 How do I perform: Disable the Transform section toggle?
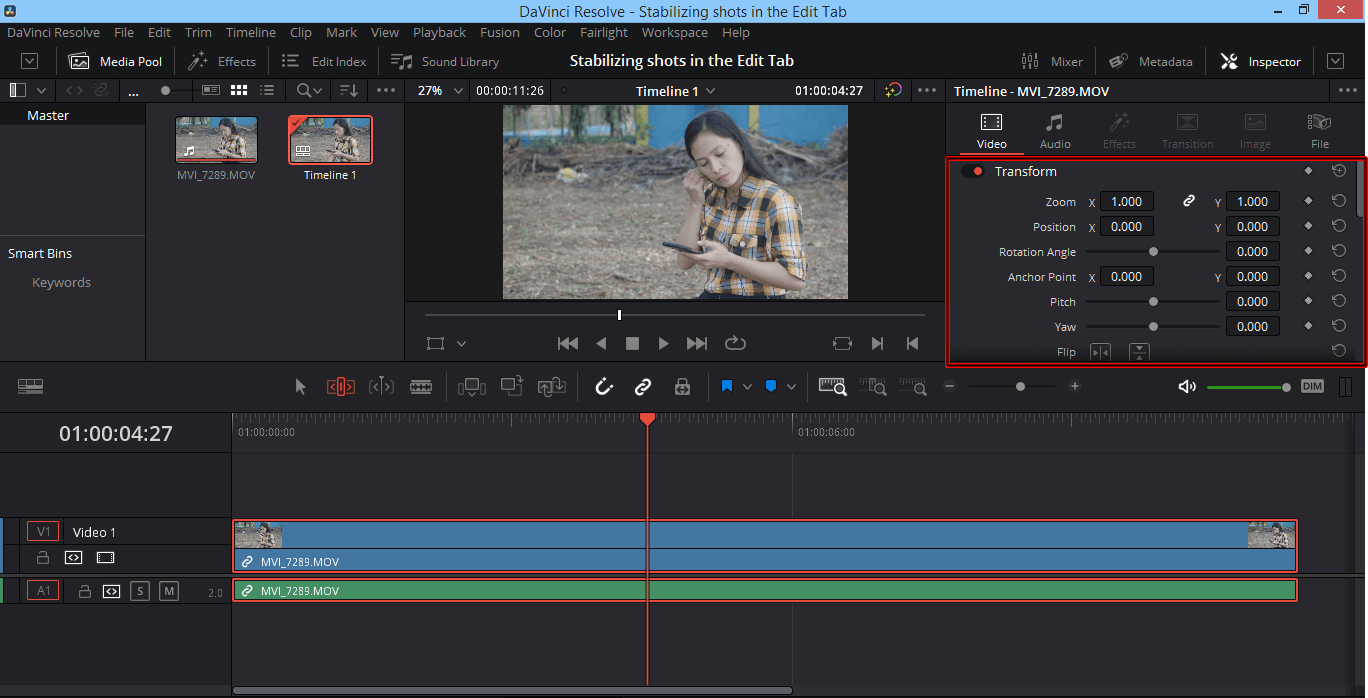(972, 171)
